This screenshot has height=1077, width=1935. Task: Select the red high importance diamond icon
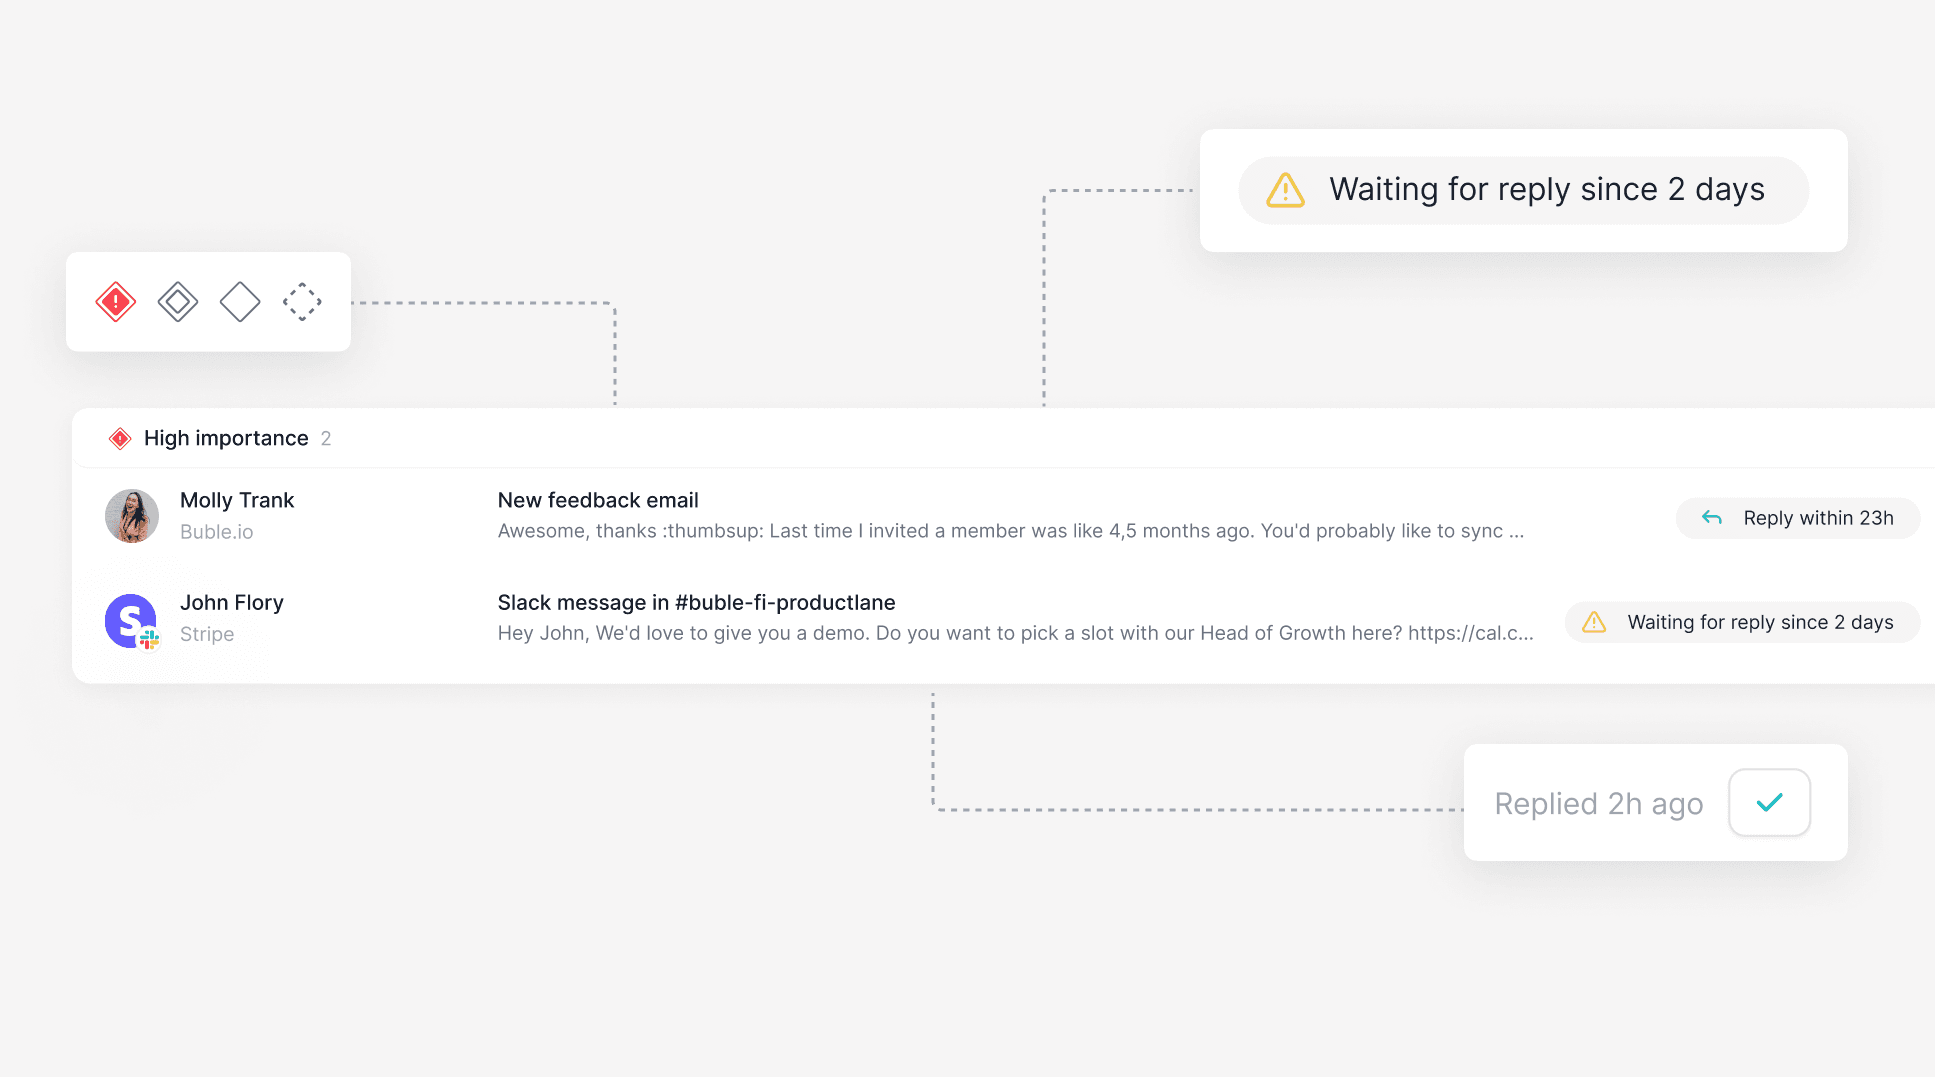point(116,301)
